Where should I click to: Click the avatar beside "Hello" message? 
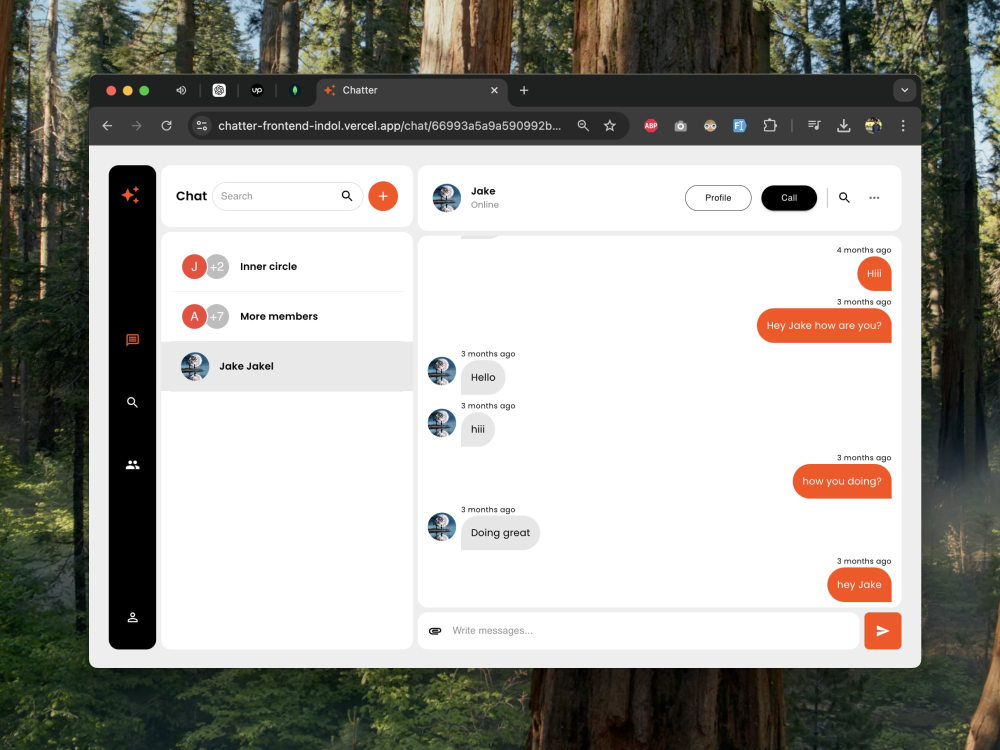(x=441, y=371)
